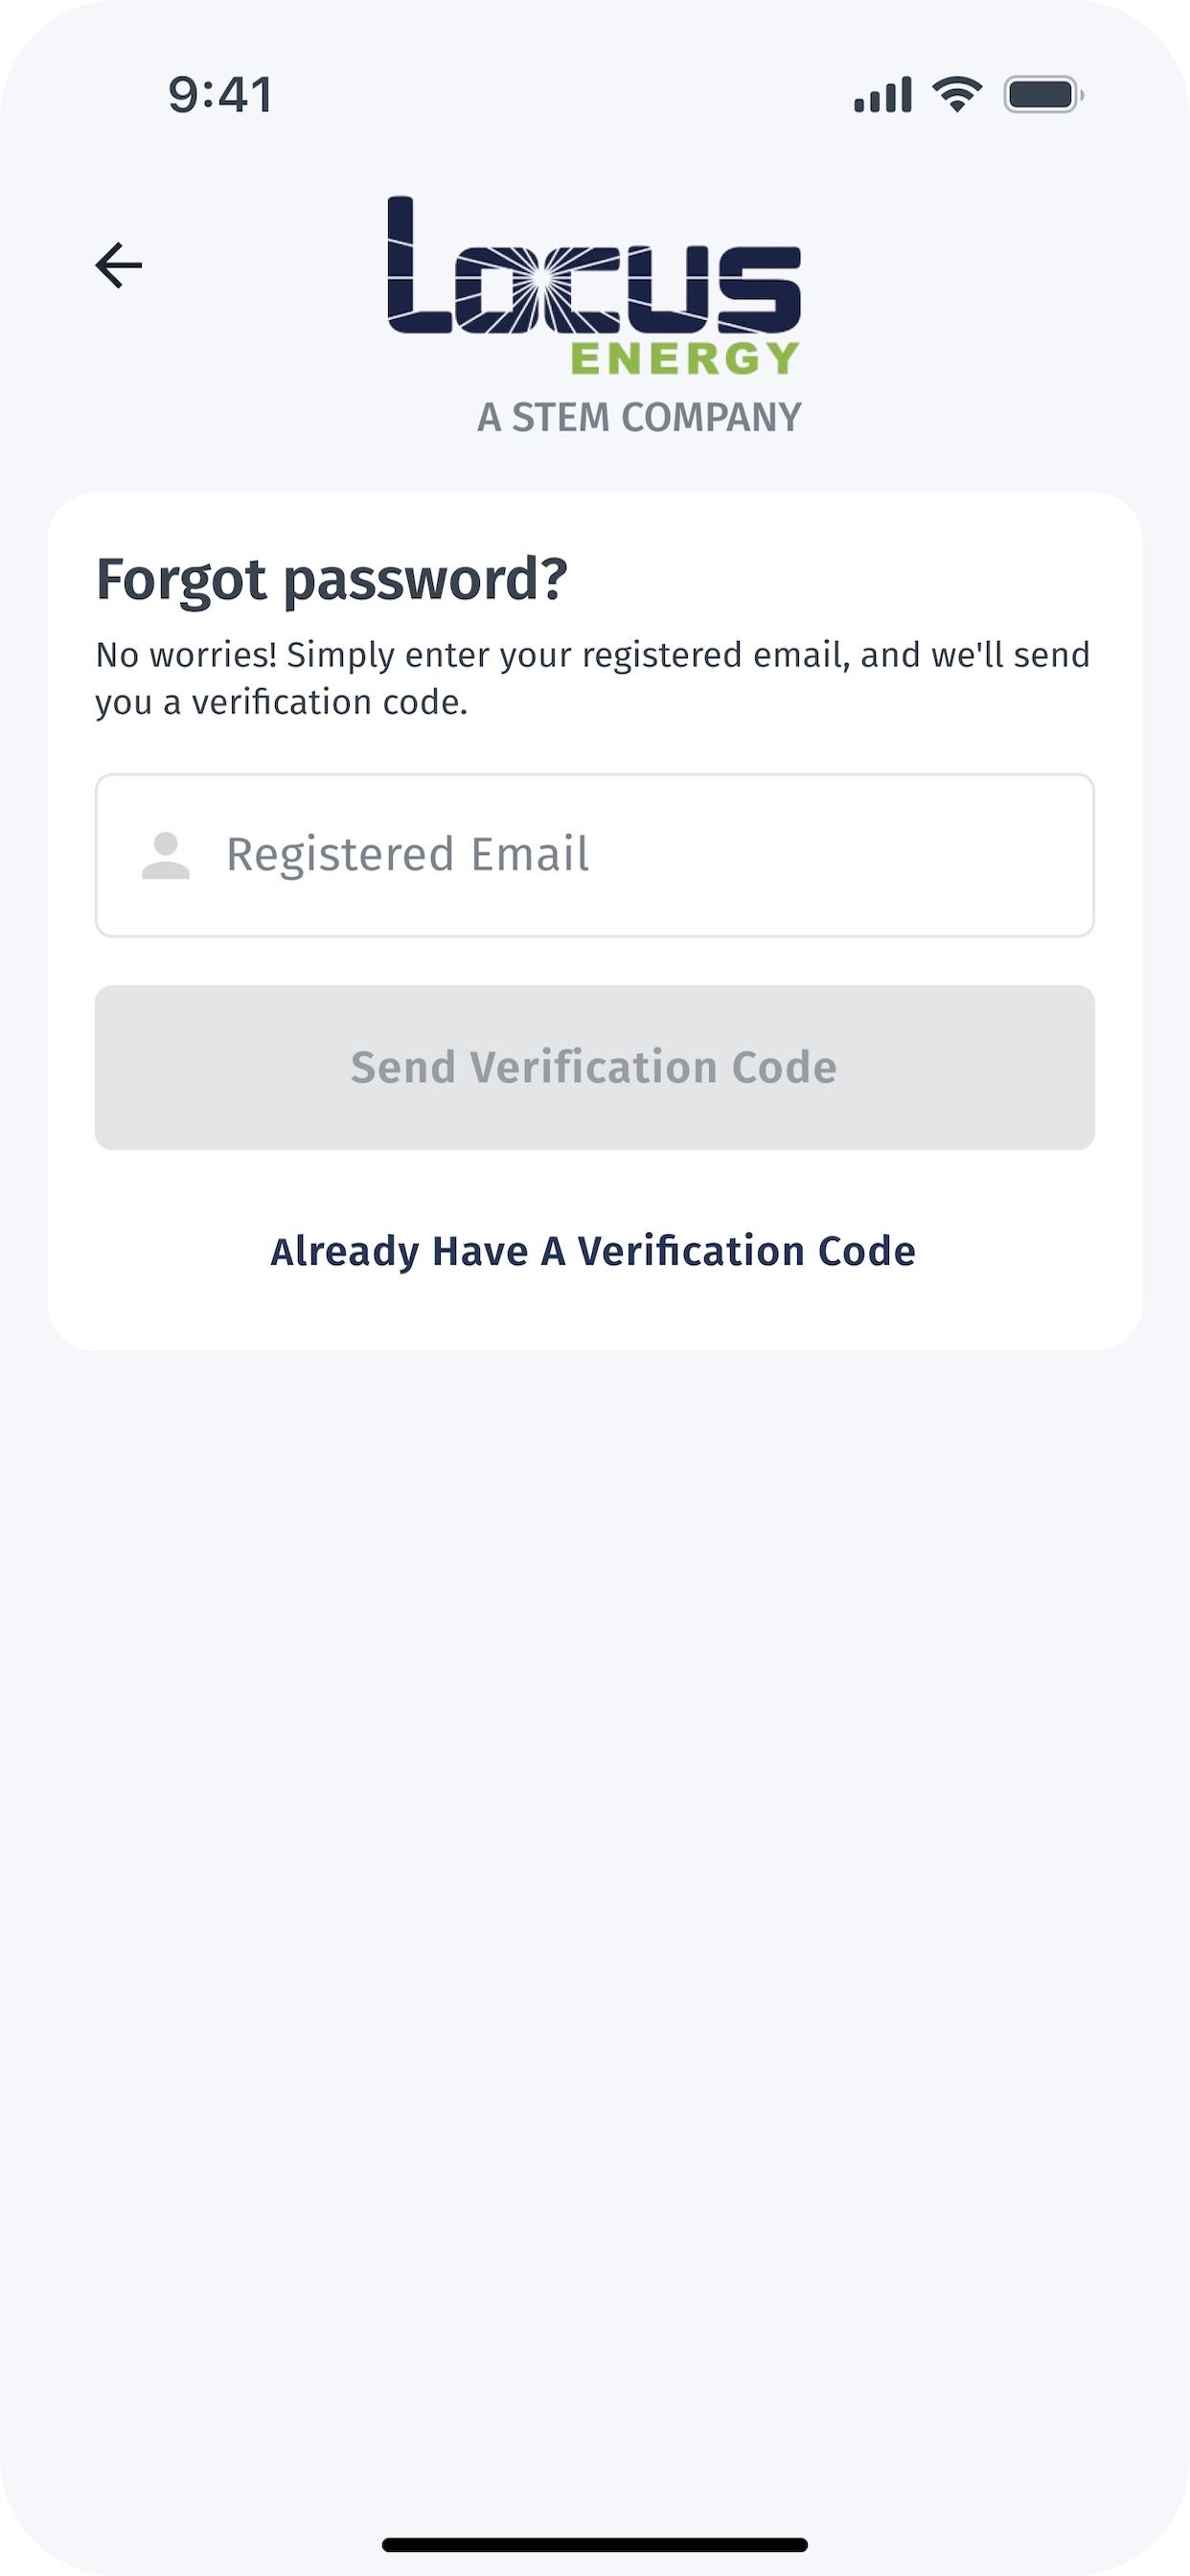Open Already Have A Verification Code link
This screenshot has height=2576, width=1190.
[593, 1251]
